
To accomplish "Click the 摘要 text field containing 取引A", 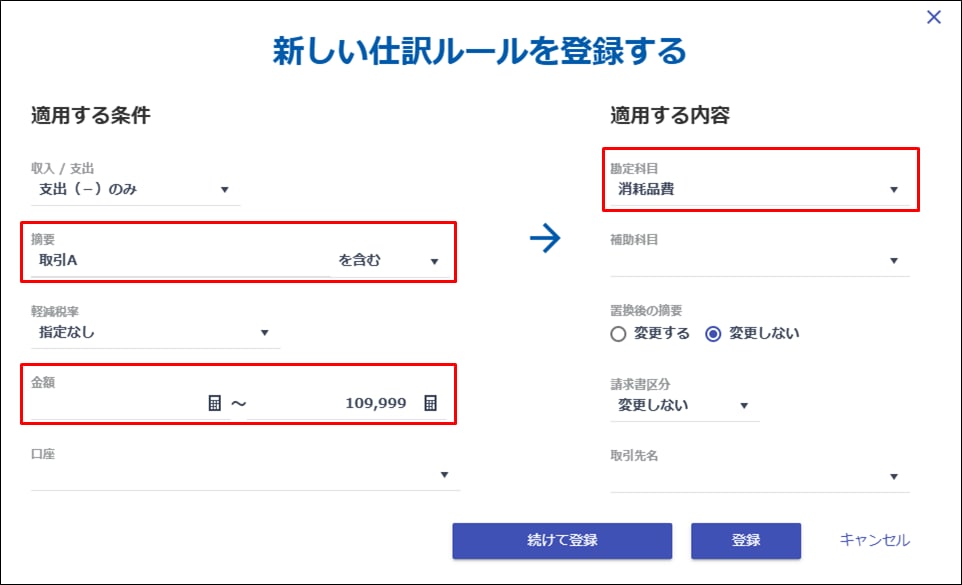I will point(180,261).
